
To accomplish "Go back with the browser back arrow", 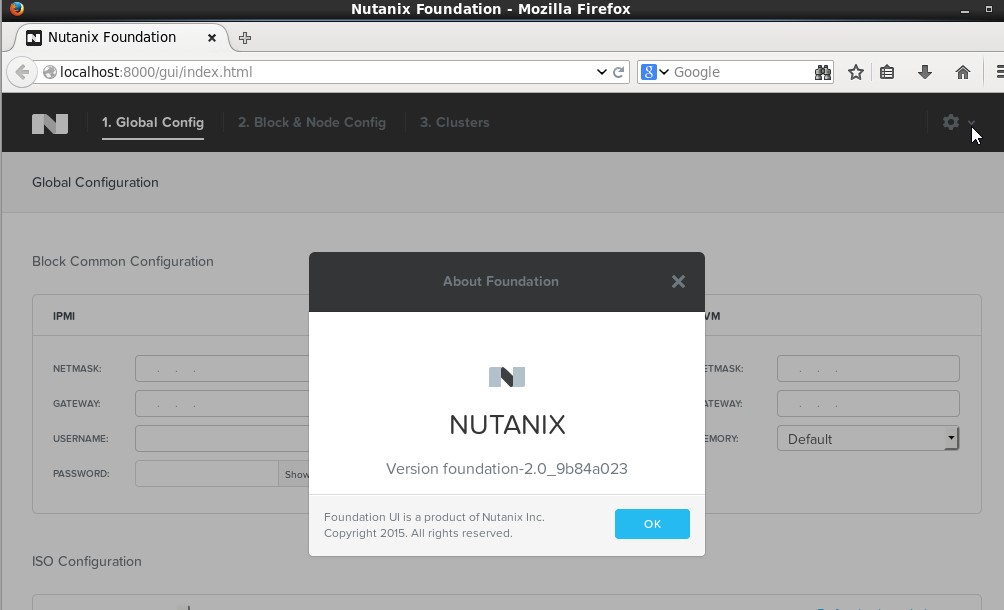I will pyautogui.click(x=21, y=72).
